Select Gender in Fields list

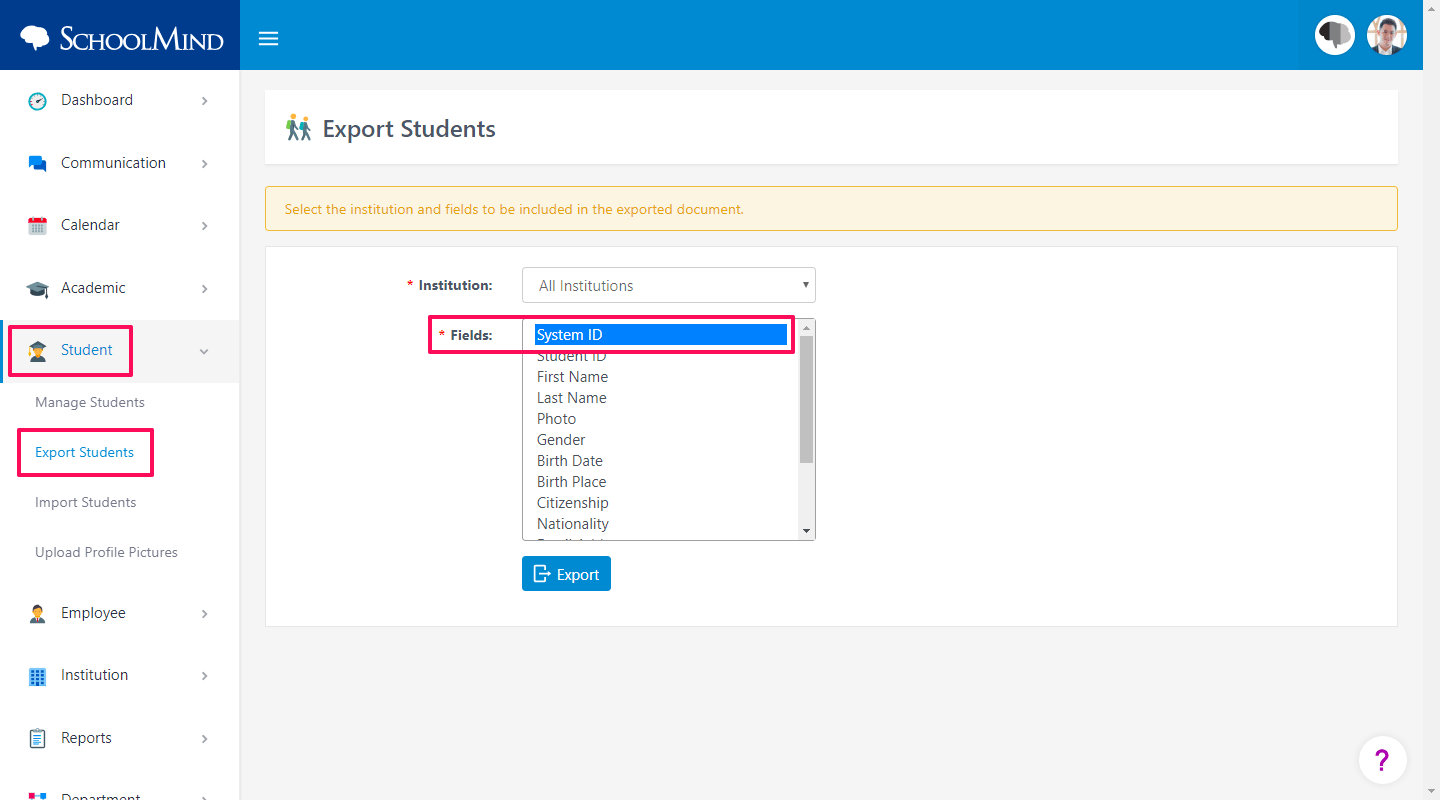point(661,440)
